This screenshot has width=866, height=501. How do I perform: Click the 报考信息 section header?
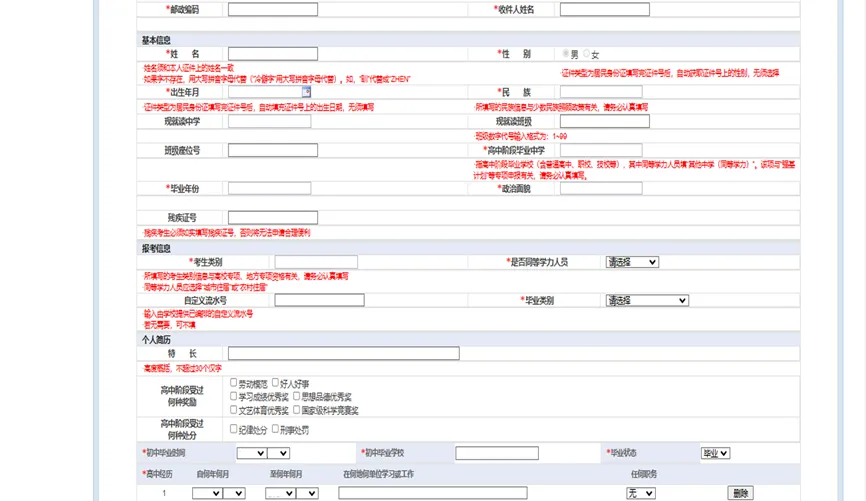[156, 249]
